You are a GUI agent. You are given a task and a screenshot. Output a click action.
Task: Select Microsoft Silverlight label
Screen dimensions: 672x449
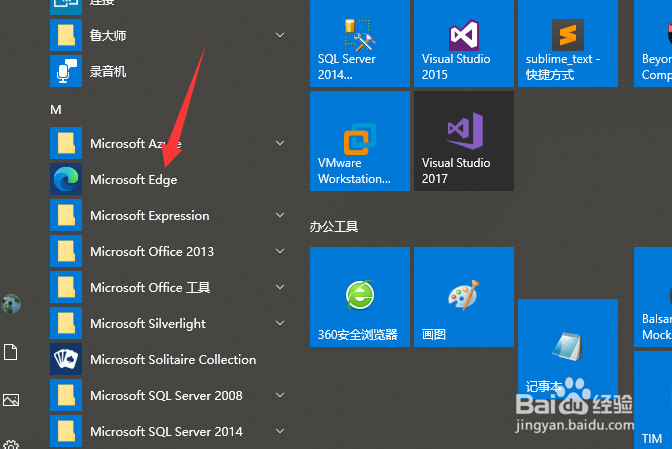pos(148,323)
